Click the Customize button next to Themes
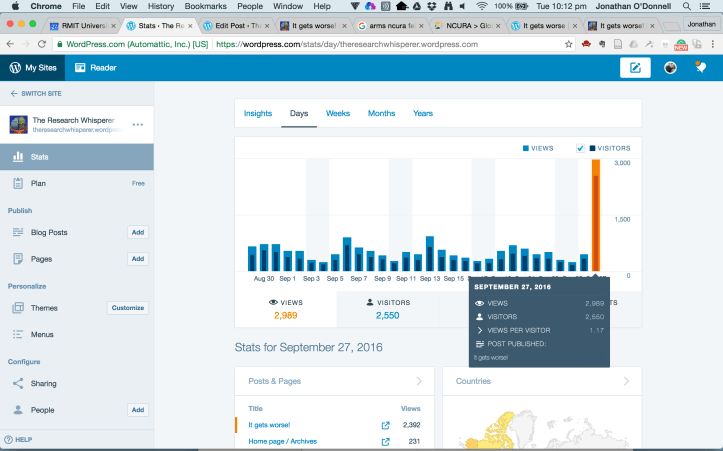Screen dimensions: 723x451 (128, 308)
